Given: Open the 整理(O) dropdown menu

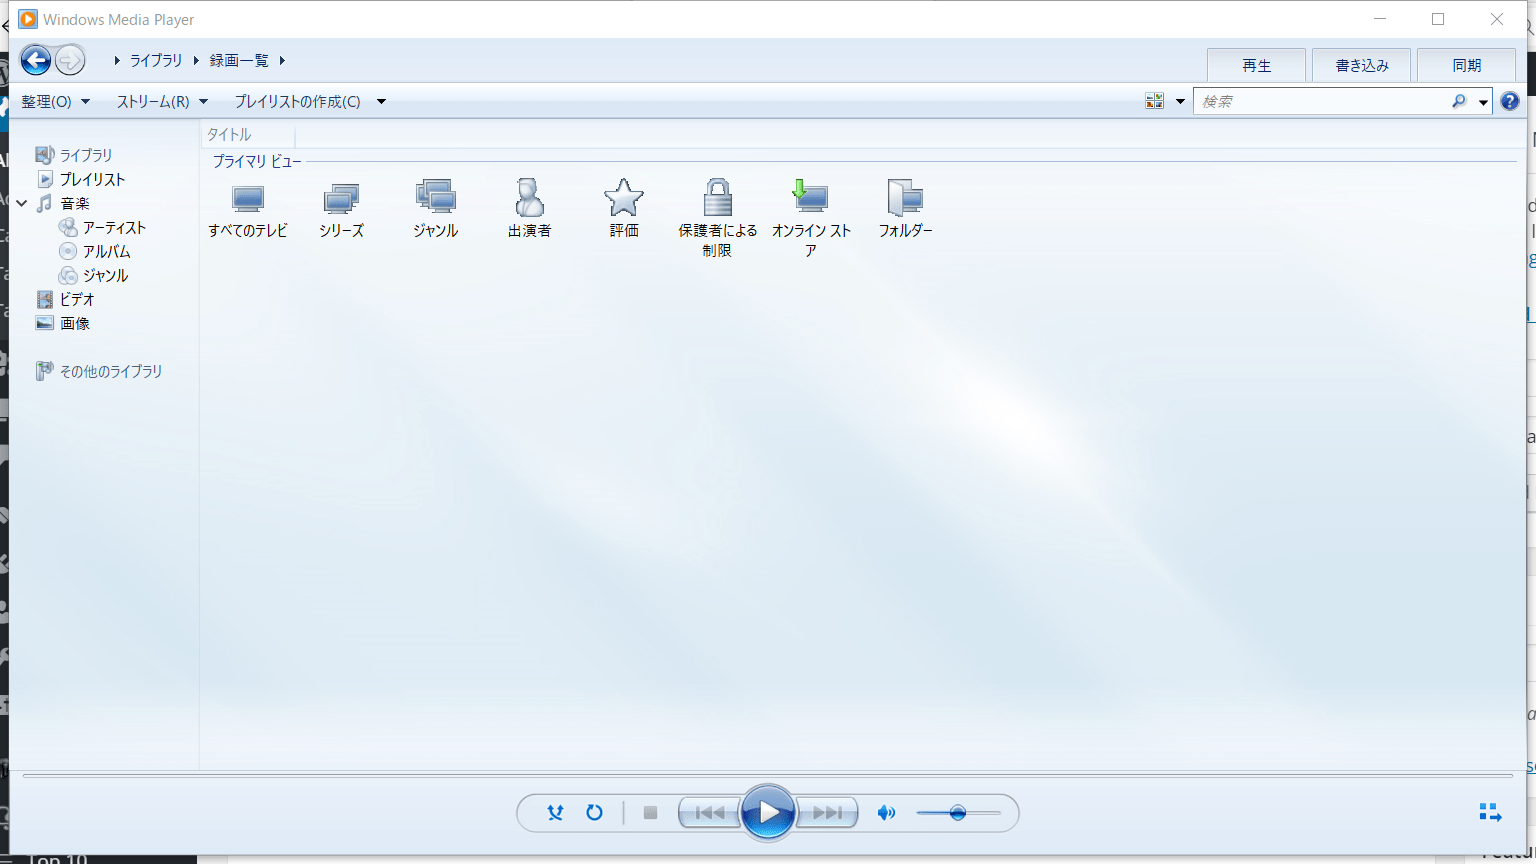Looking at the screenshot, I should click(x=56, y=101).
